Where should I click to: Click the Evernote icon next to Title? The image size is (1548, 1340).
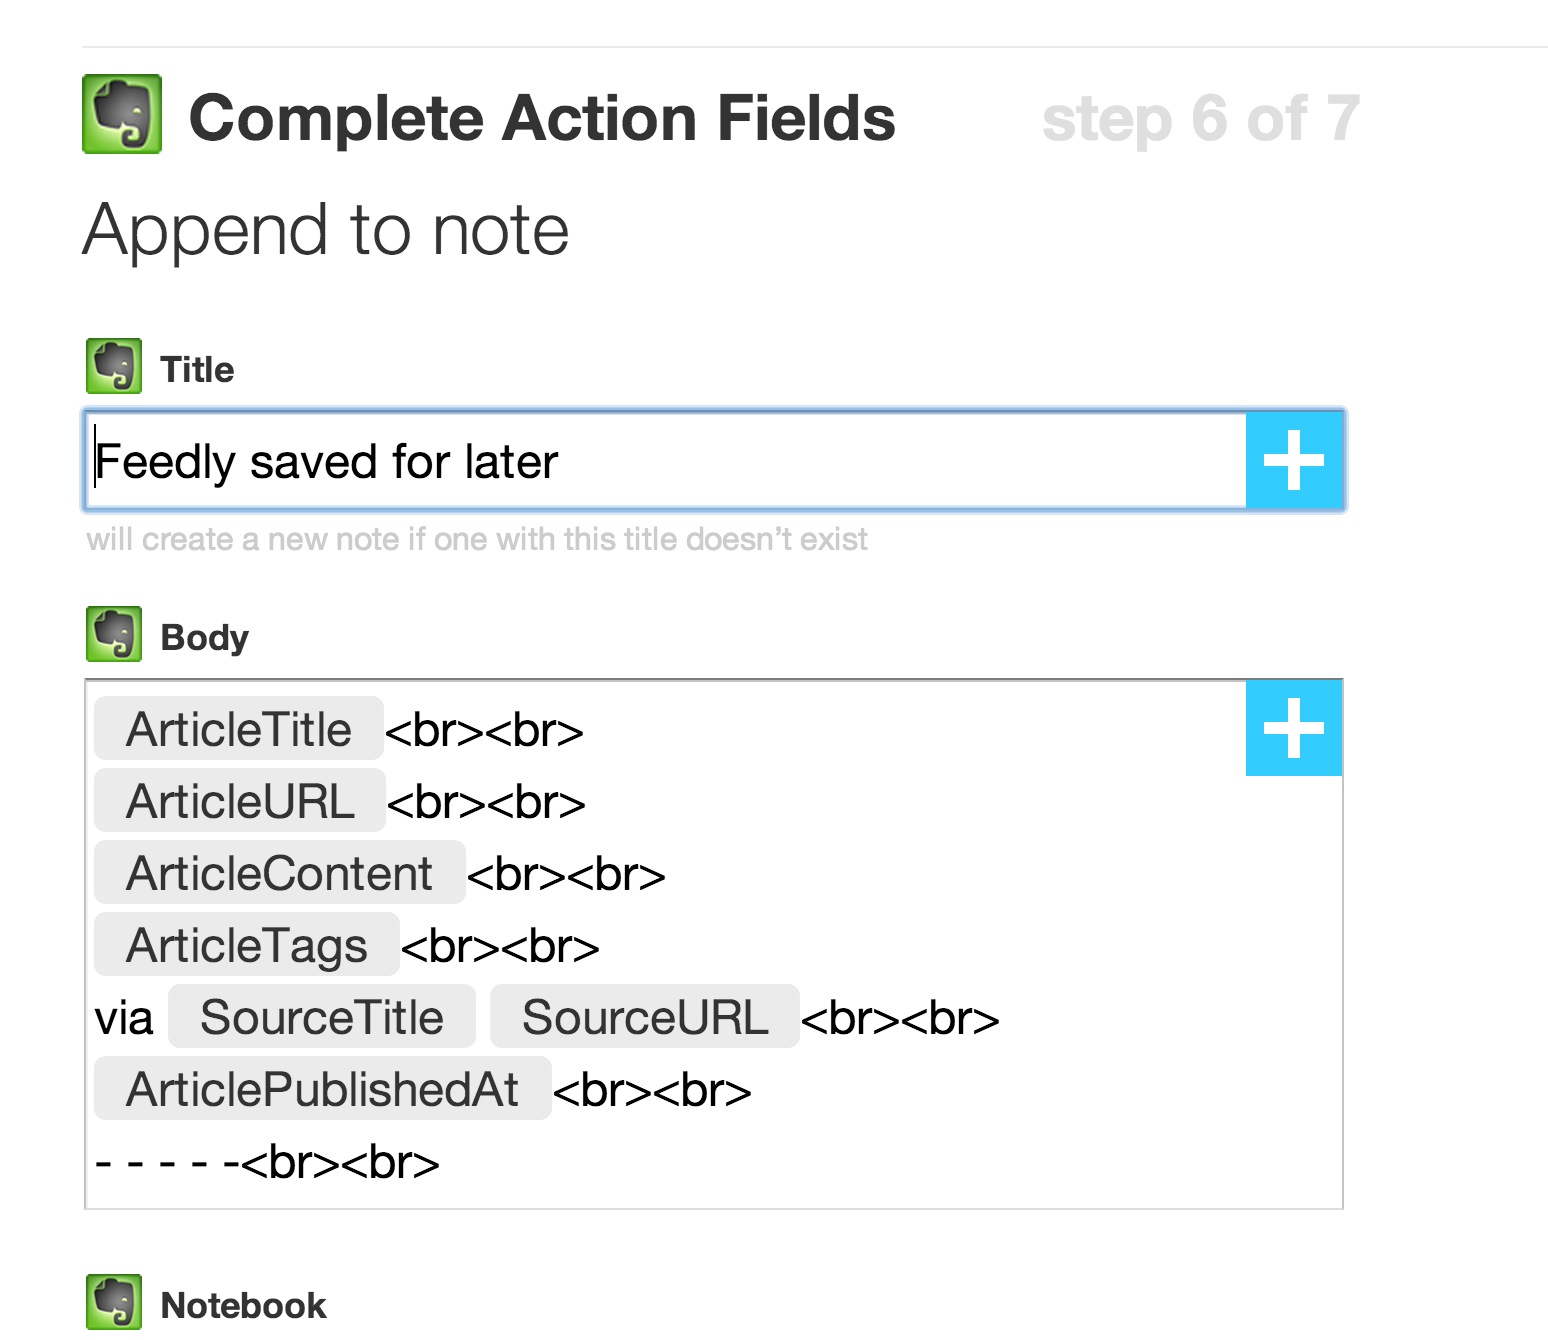point(114,367)
